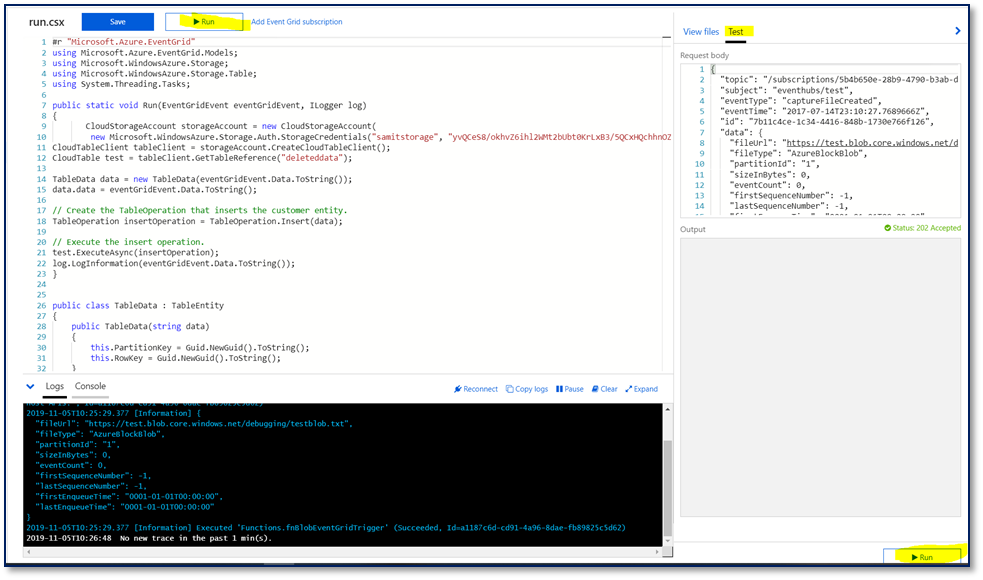Click into the Request body editor
Viewport: 983px width, 580px height.
[x=821, y=140]
